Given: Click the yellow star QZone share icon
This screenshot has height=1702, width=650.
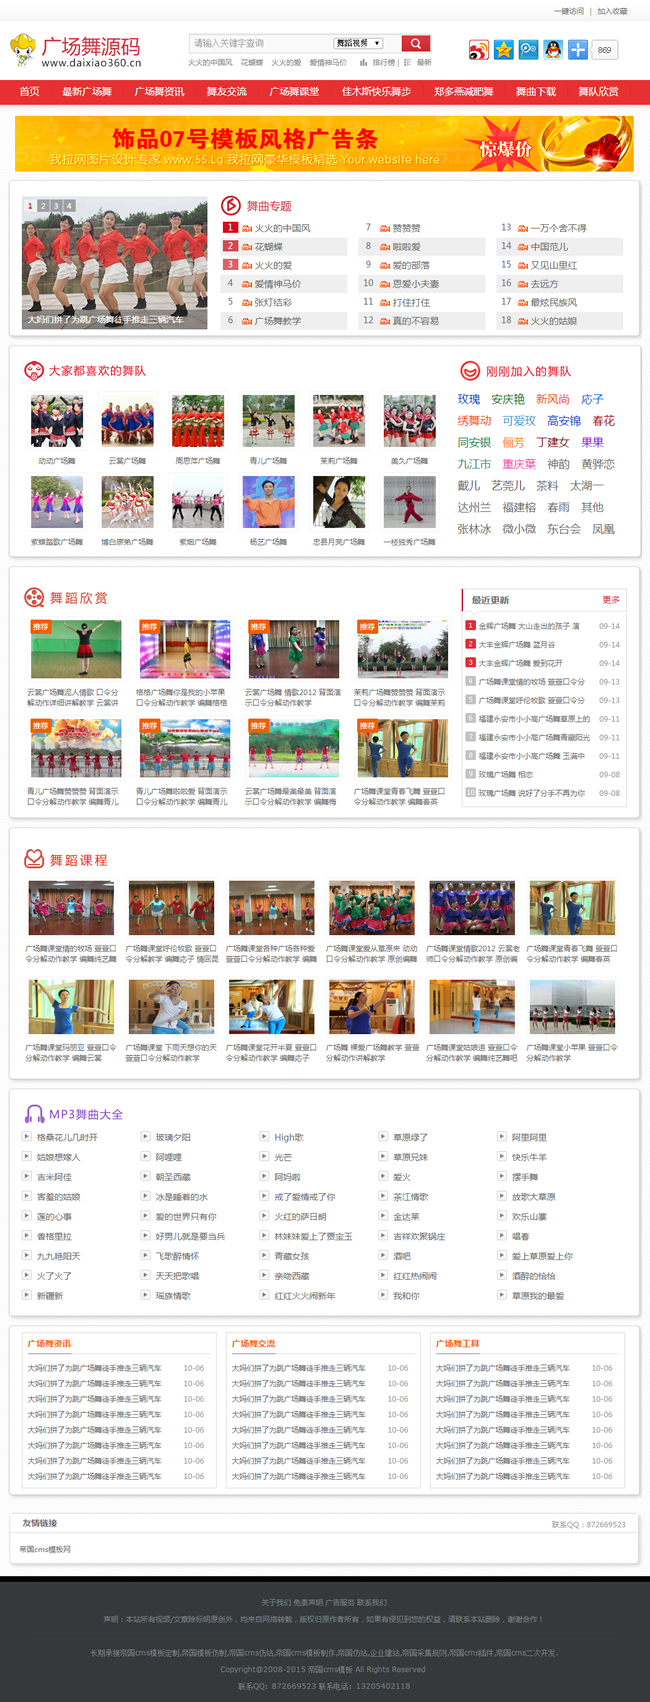Looking at the screenshot, I should click(504, 50).
